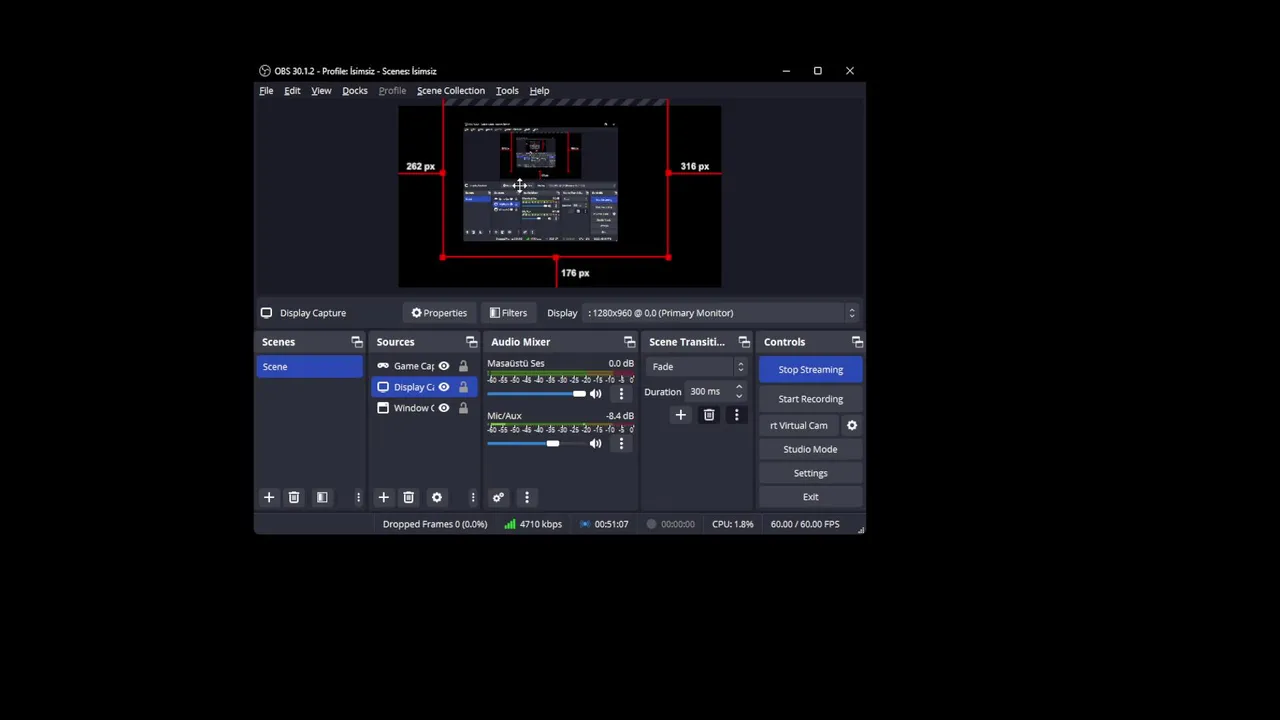Open transition properties three-dot menu
The width and height of the screenshot is (1280, 720).
click(737, 415)
